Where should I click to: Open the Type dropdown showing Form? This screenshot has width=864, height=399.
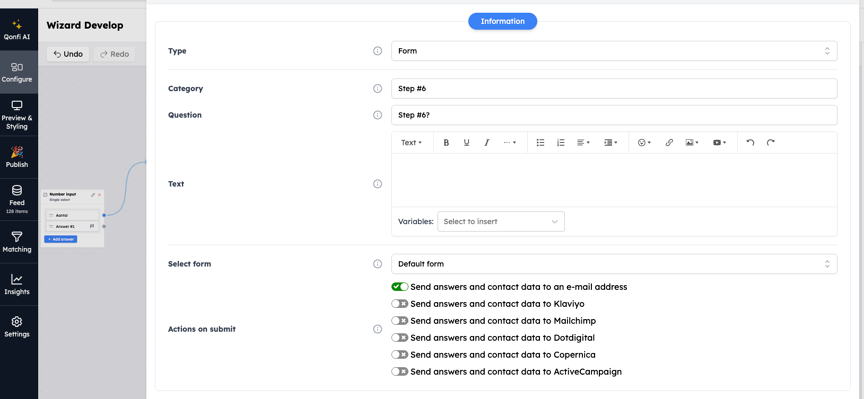(x=614, y=51)
